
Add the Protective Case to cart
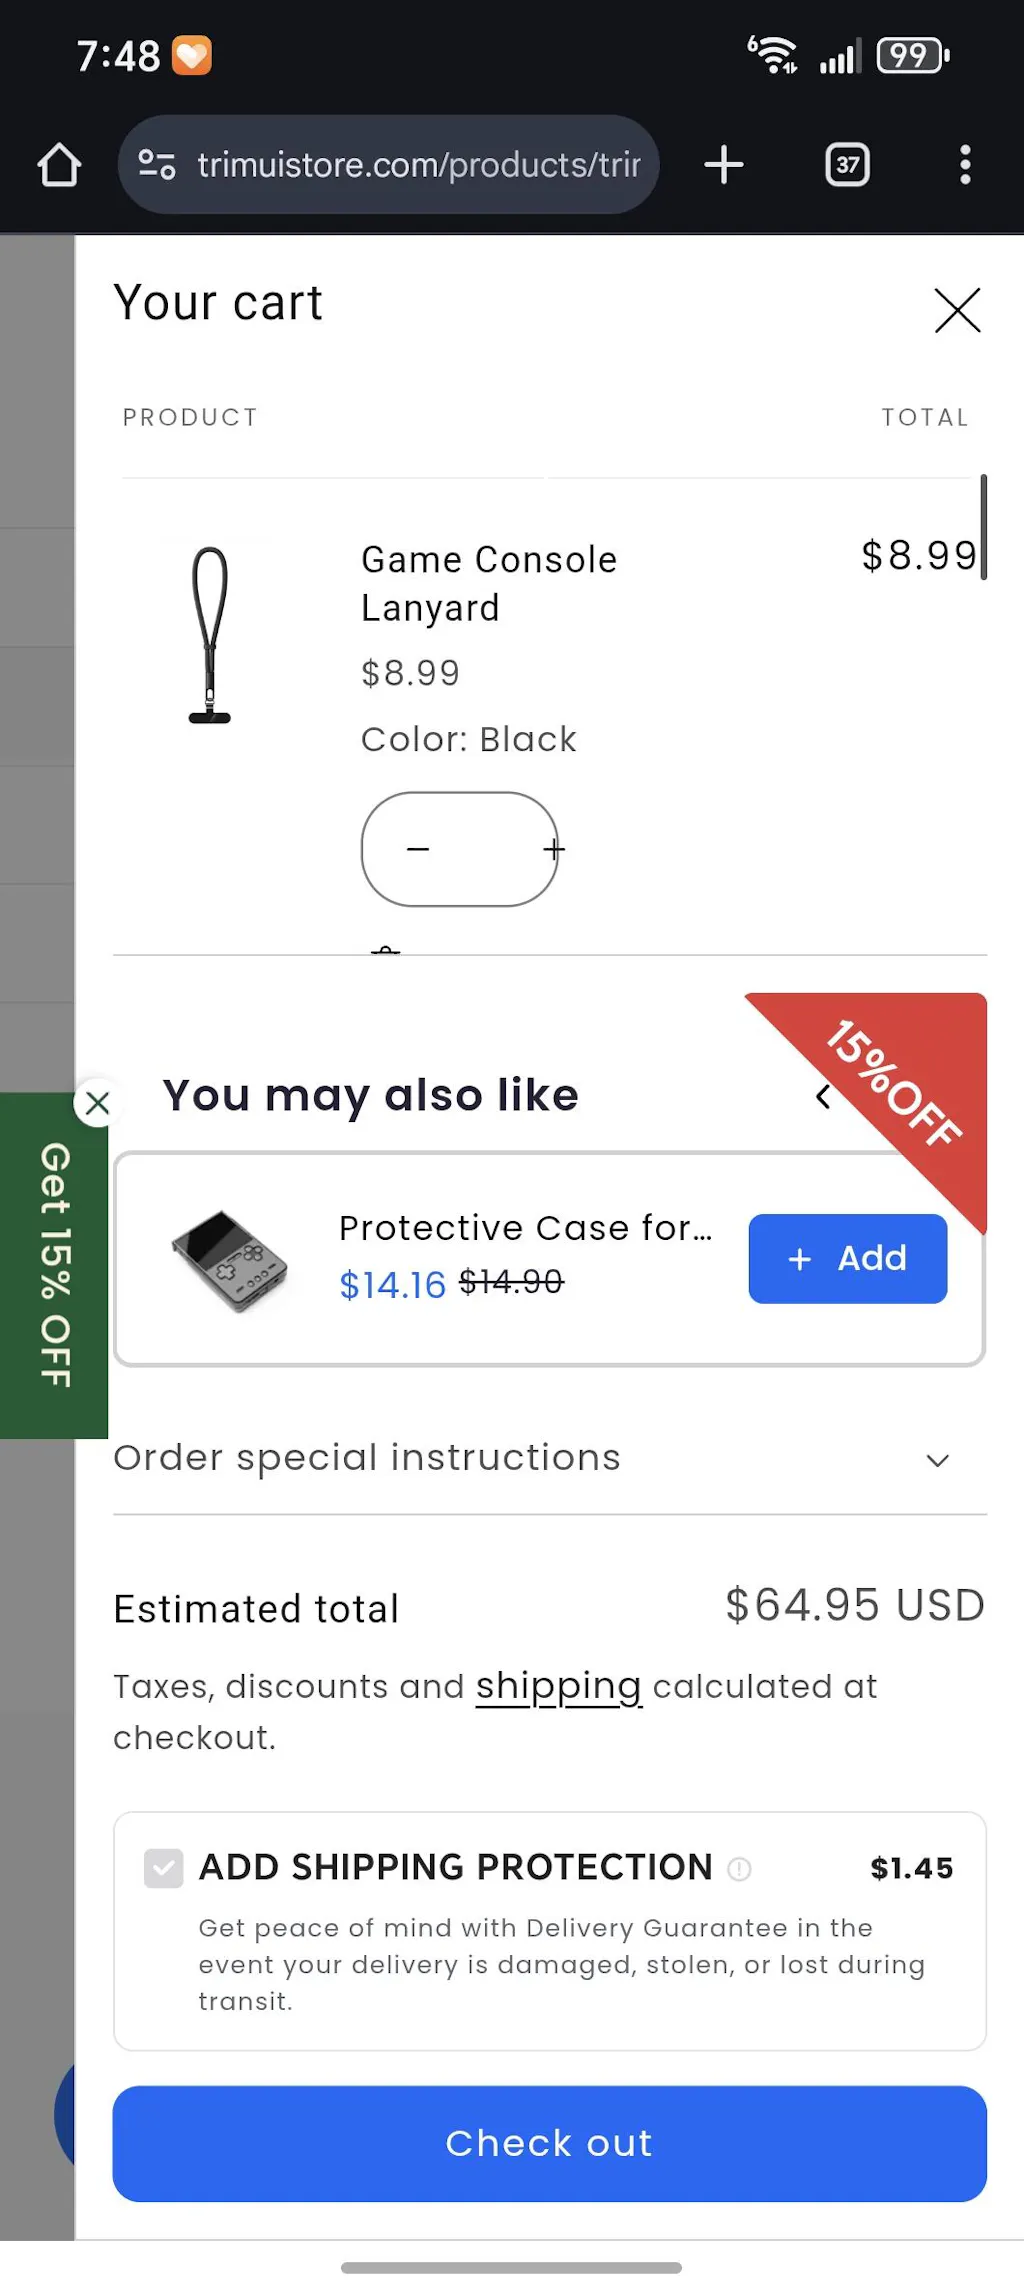point(847,1258)
